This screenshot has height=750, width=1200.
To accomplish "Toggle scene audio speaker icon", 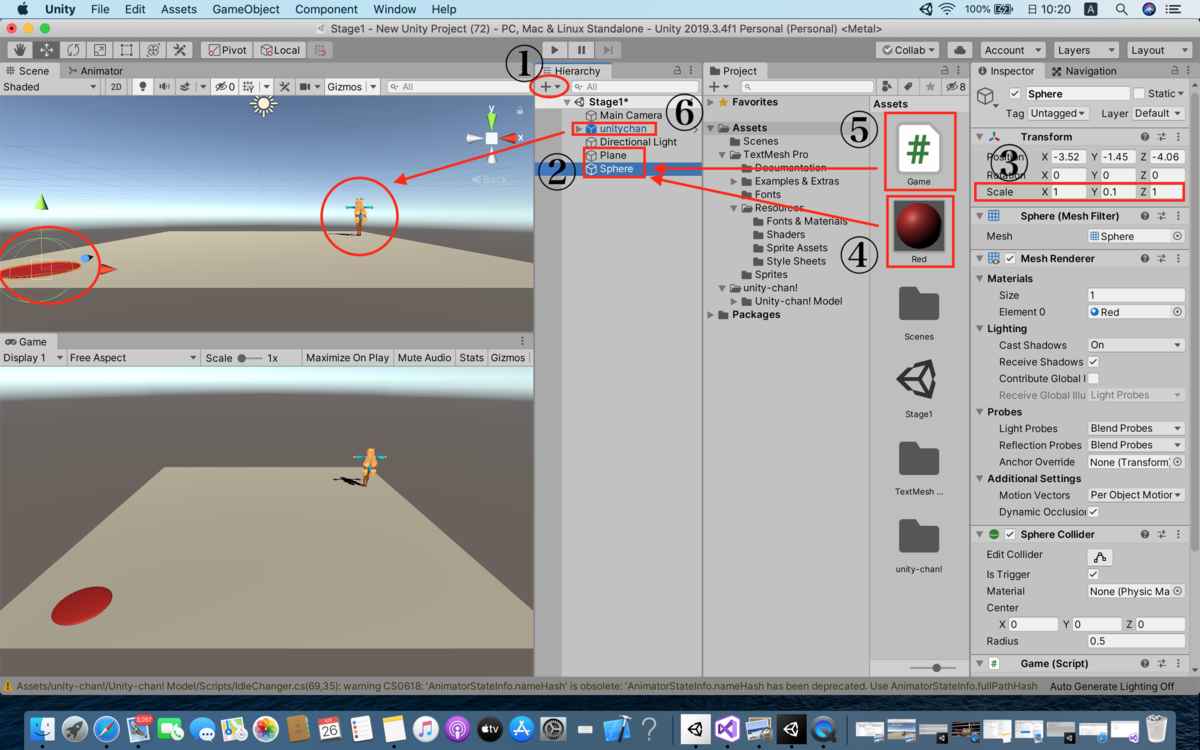I will point(165,87).
